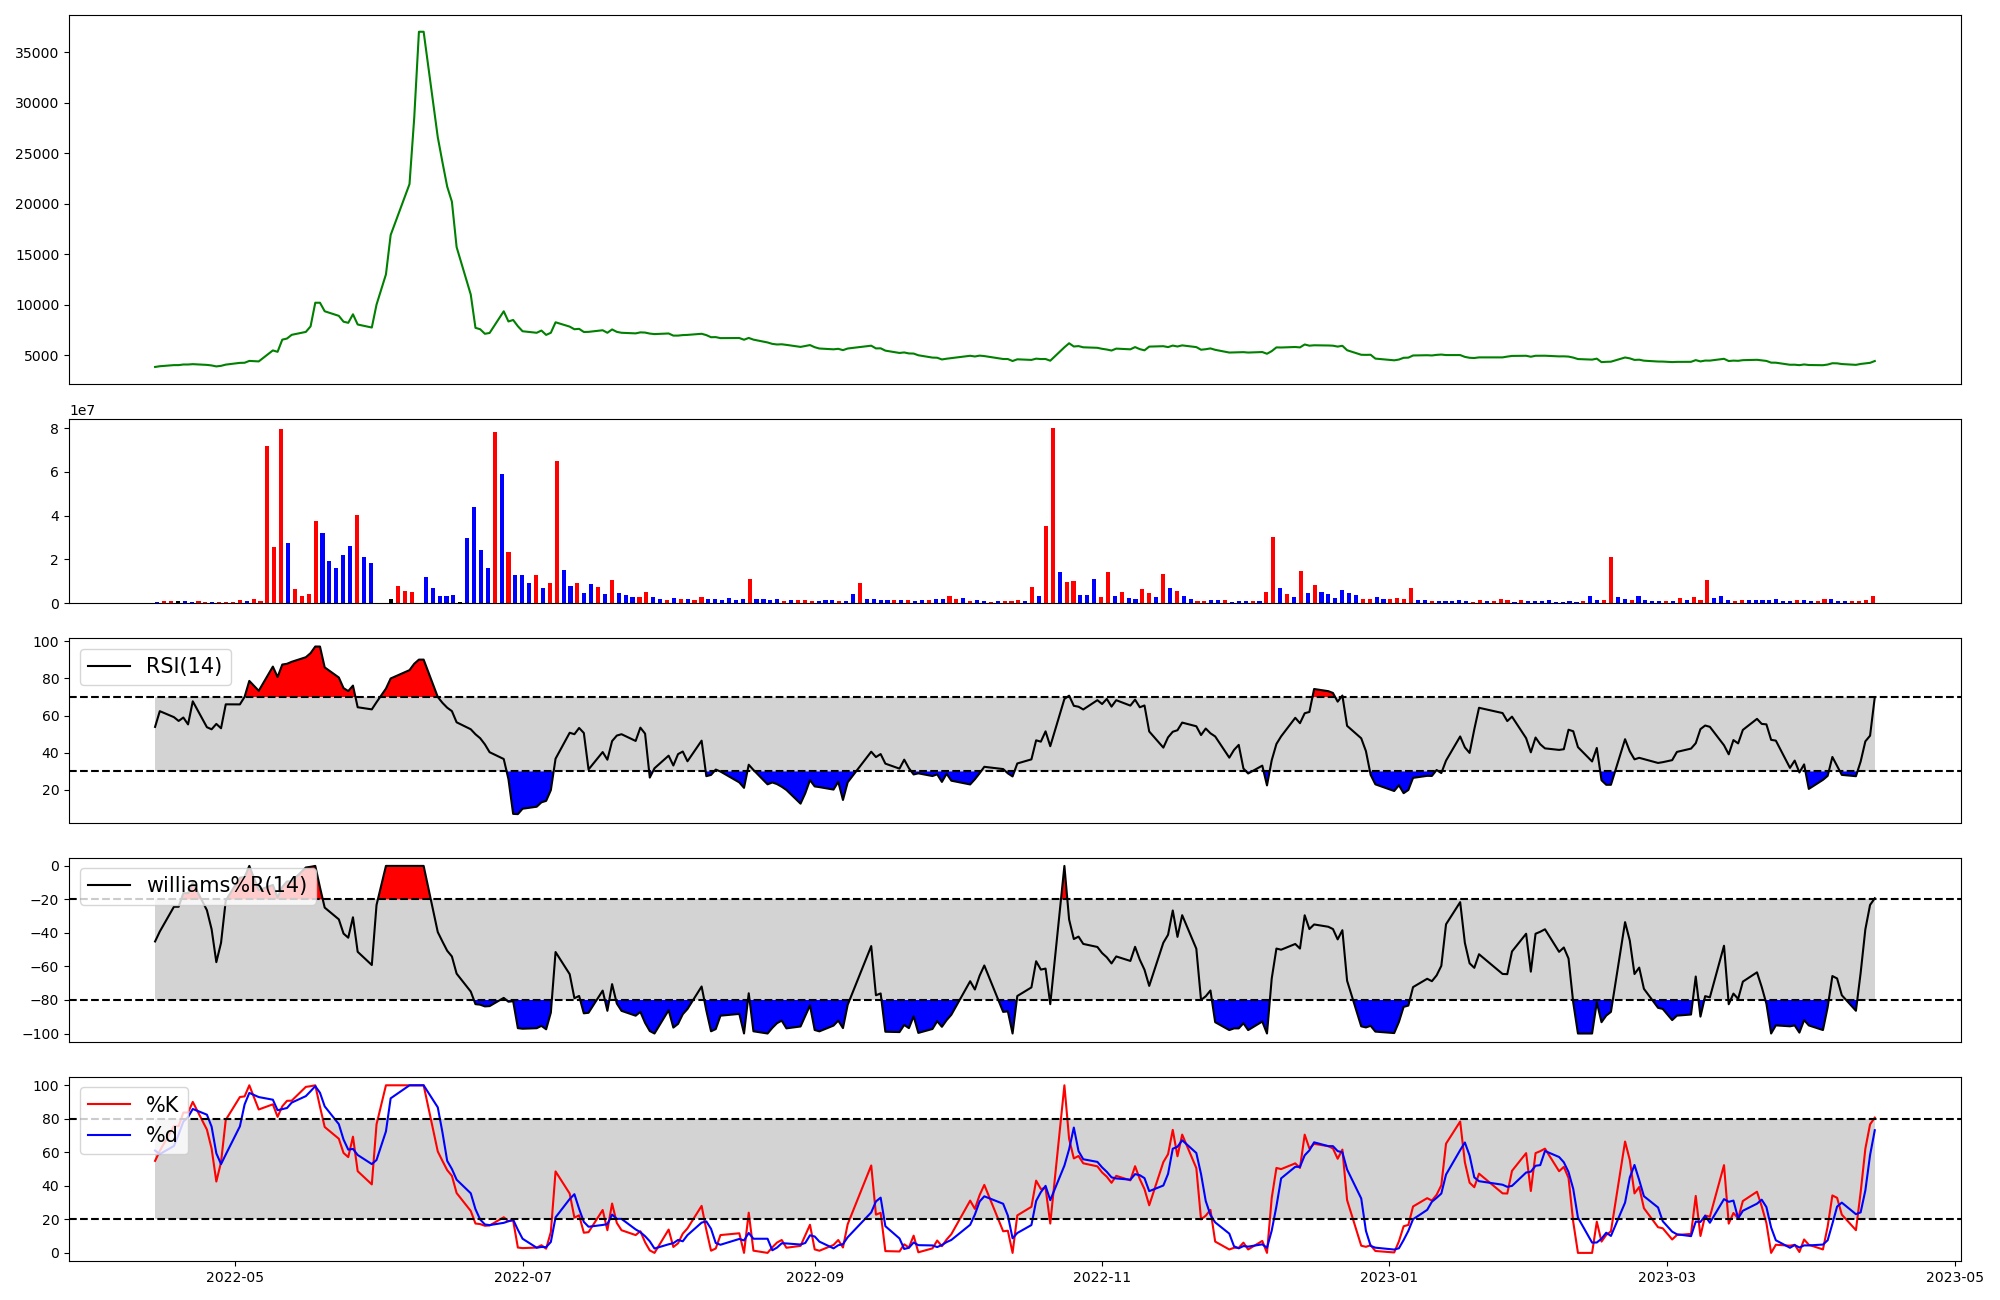2000x1300 pixels.
Task: Click the RSI(14) legend label
Action: [184, 666]
